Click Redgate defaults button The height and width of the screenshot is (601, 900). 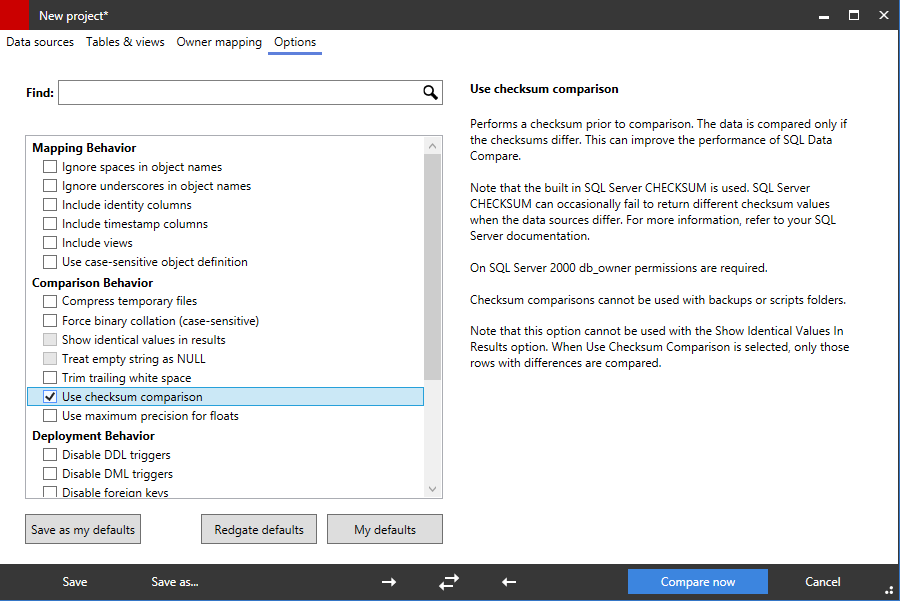(259, 530)
